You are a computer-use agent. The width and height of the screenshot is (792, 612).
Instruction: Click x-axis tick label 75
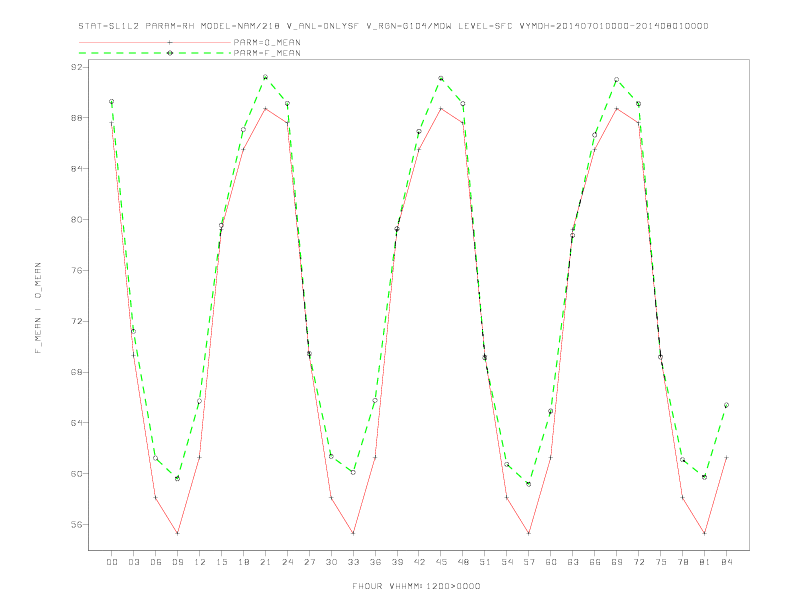[661, 562]
